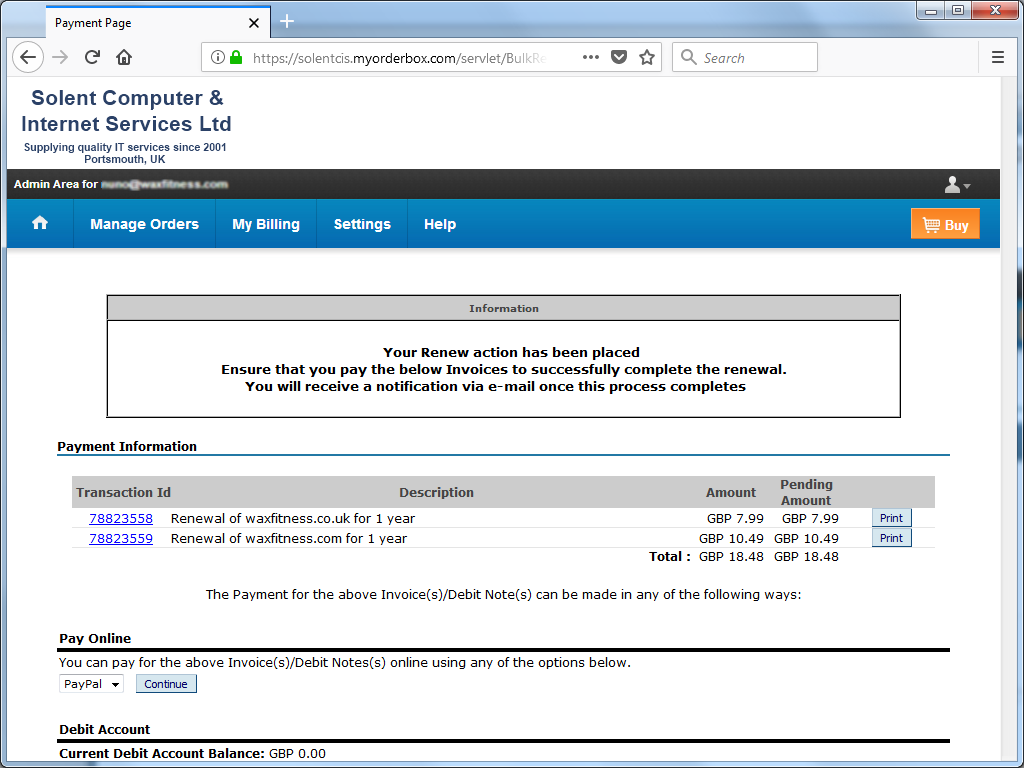This screenshot has width=1024, height=768.
Task: Go back to the previous page
Action: pyautogui.click(x=28, y=57)
